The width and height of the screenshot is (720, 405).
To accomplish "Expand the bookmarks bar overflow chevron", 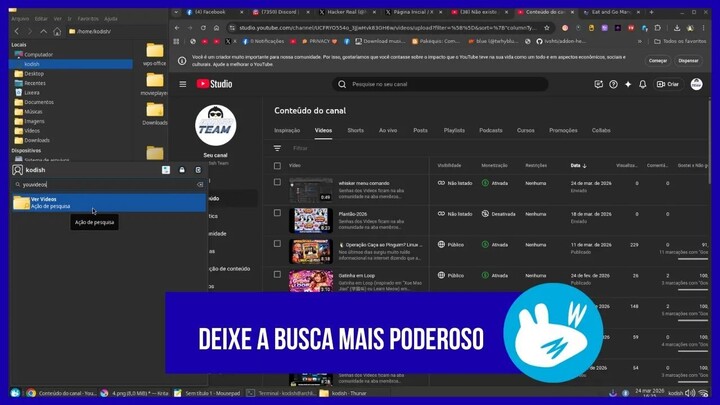I will [640, 41].
